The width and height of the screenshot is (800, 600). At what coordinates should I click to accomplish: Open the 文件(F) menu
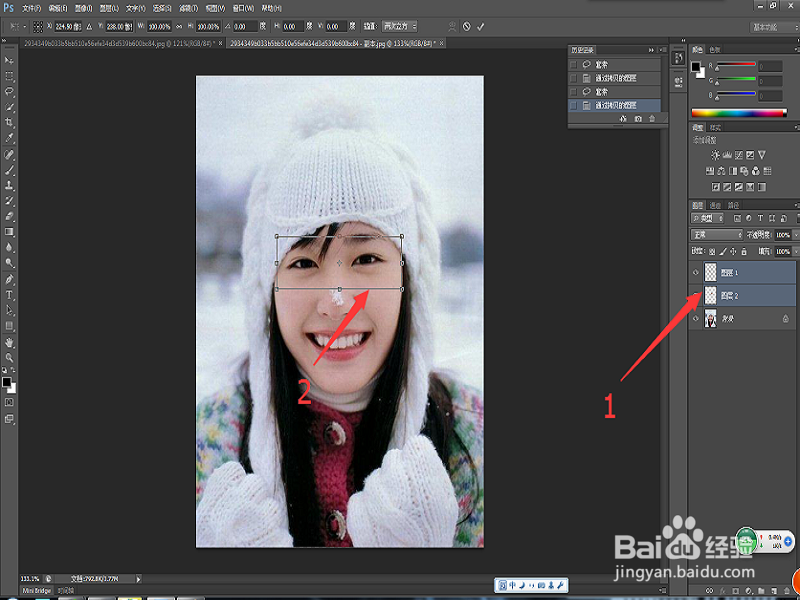(x=32, y=9)
